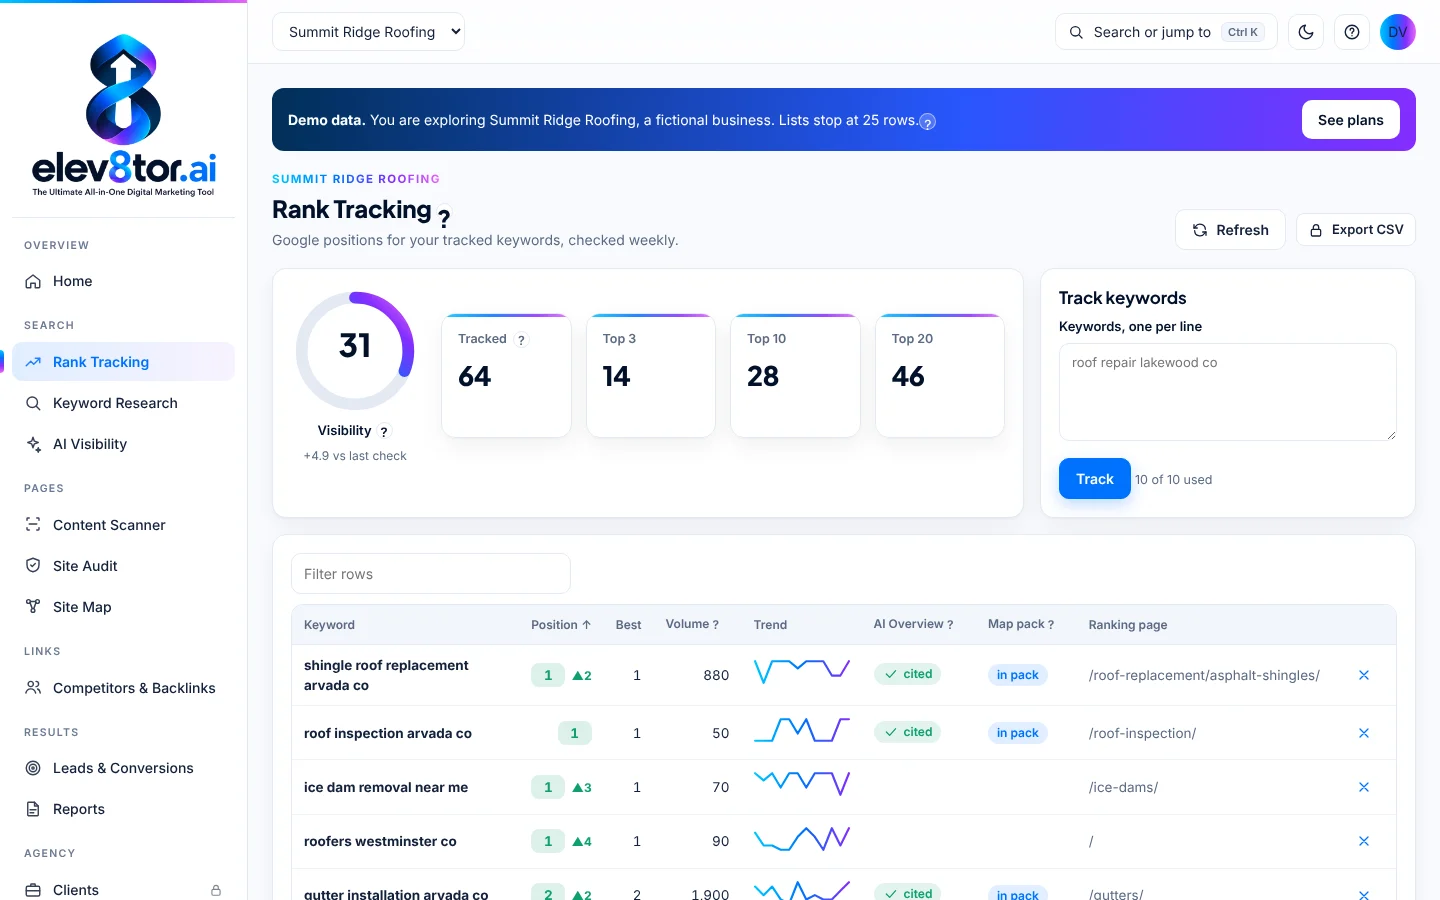Click position badge for ice dam removal
The width and height of the screenshot is (1440, 900).
pyautogui.click(x=548, y=787)
